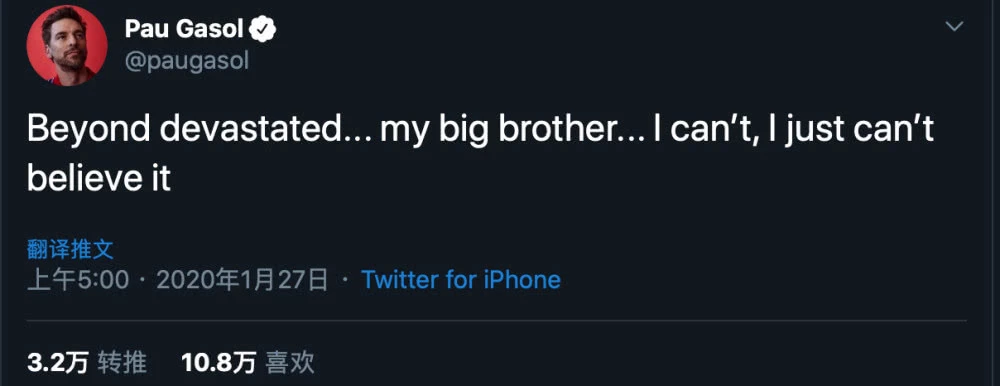Viewport: 1000px width, 386px height.
Task: Select the 上午5:00 time stamp
Action: (78, 279)
